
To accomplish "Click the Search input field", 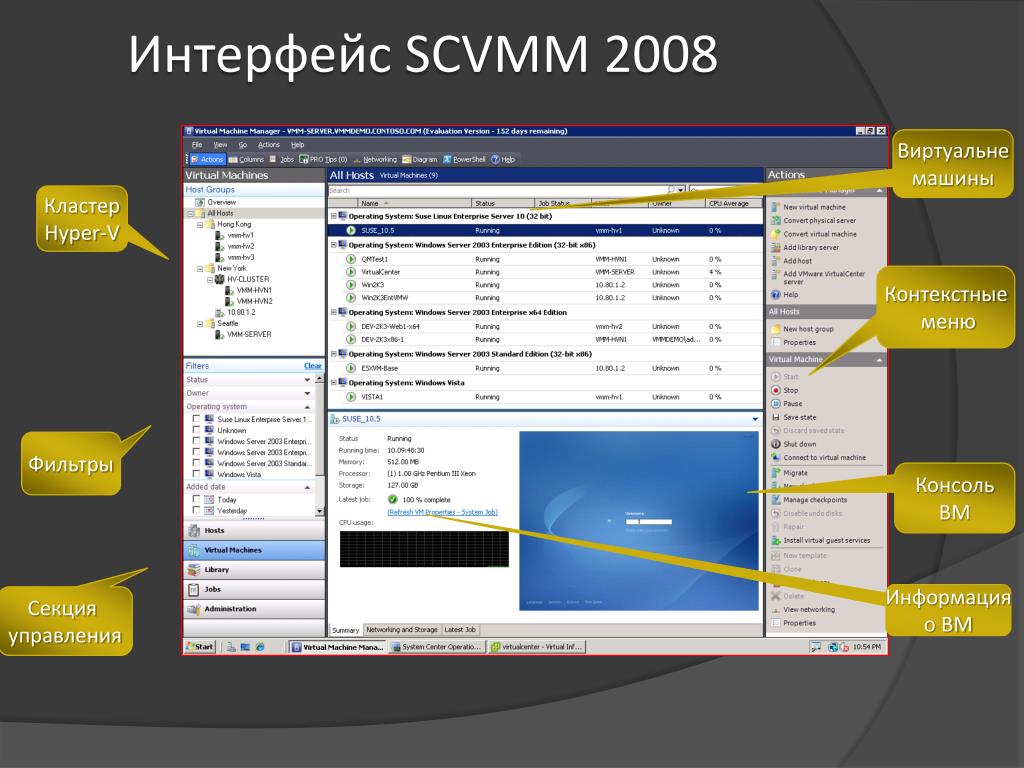I will tap(496, 191).
